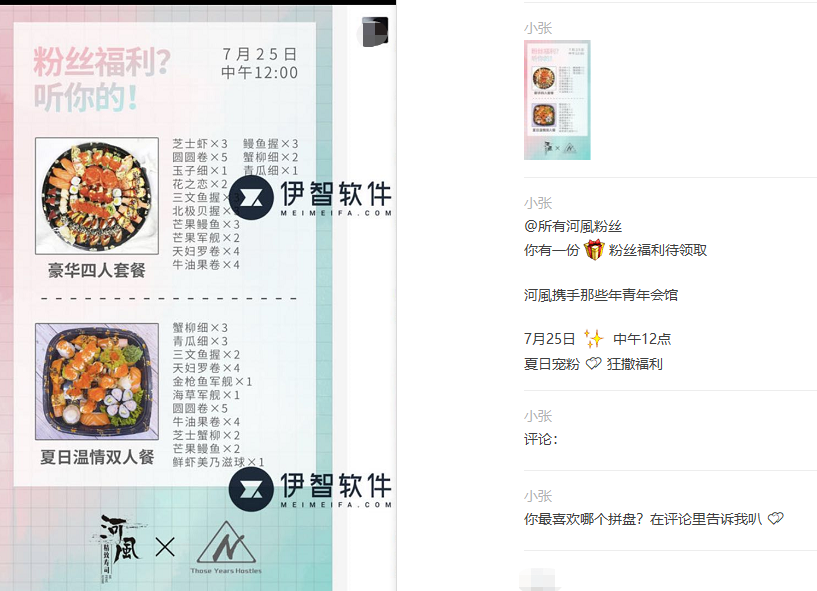Viewport: 817px width, 591px height.
Task: Open 小张's name above @所有河風粉丝 post
Action: pyautogui.click(x=538, y=203)
